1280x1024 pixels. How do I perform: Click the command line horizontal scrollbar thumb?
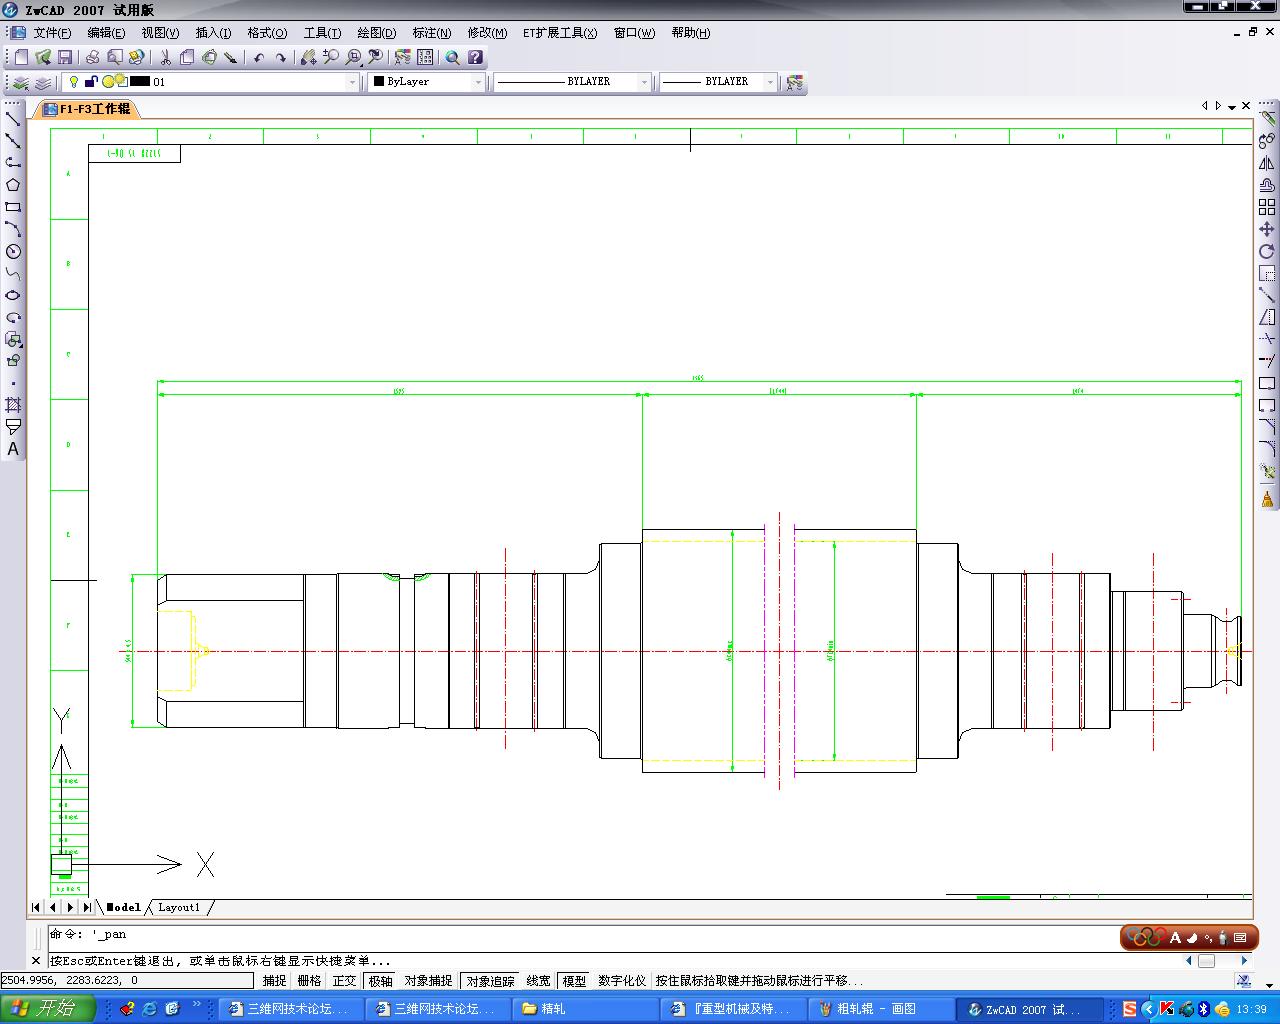(1207, 961)
